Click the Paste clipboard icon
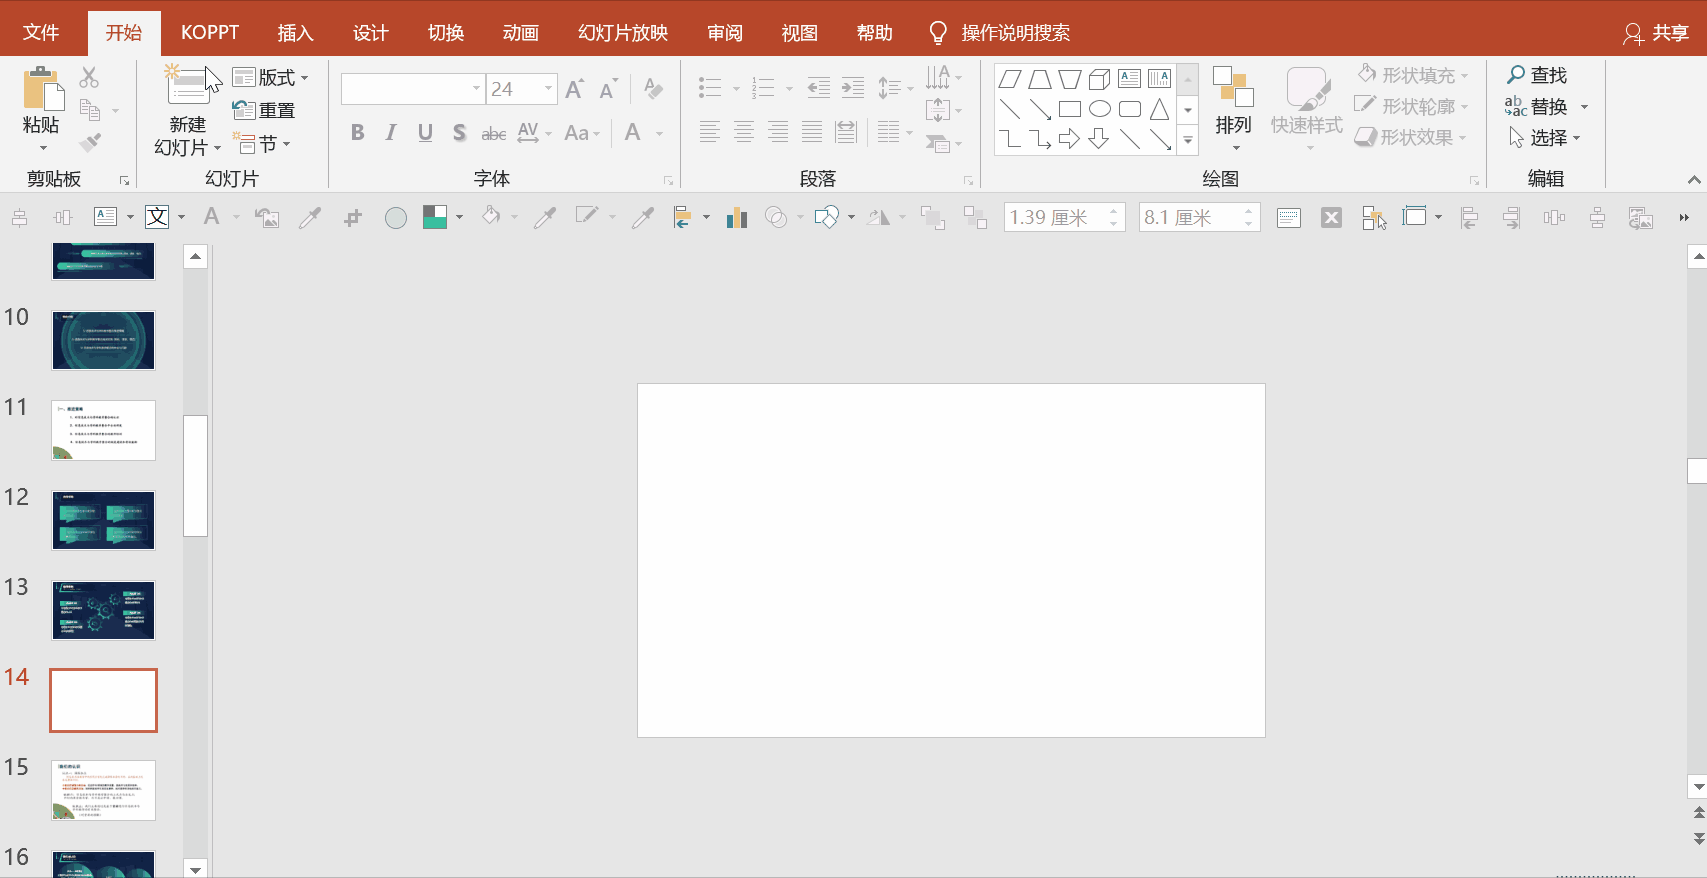1707x878 pixels. click(x=42, y=88)
